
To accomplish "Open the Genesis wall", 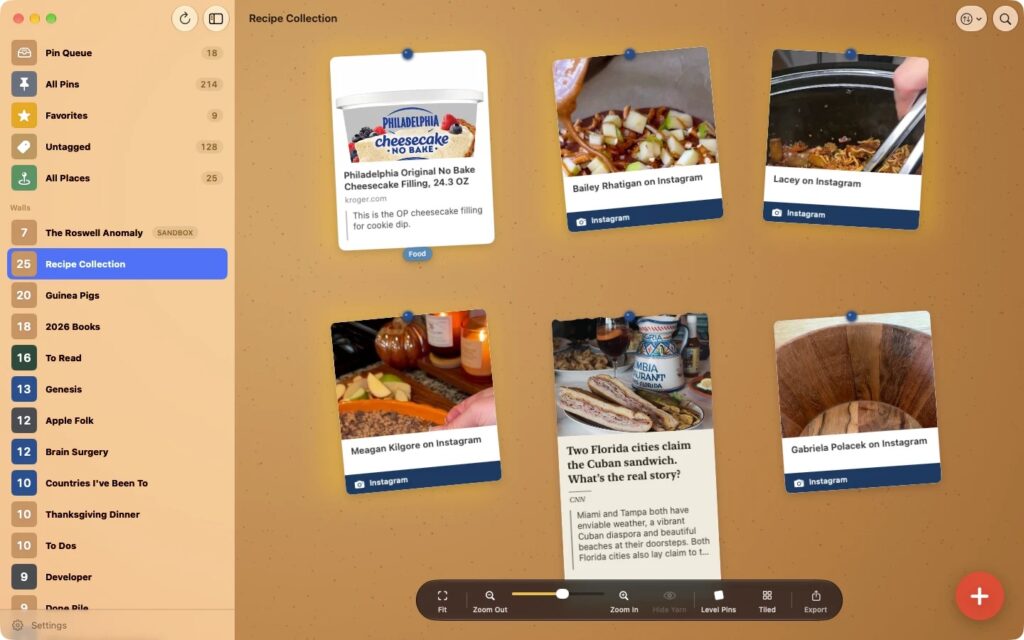I will tap(118, 389).
